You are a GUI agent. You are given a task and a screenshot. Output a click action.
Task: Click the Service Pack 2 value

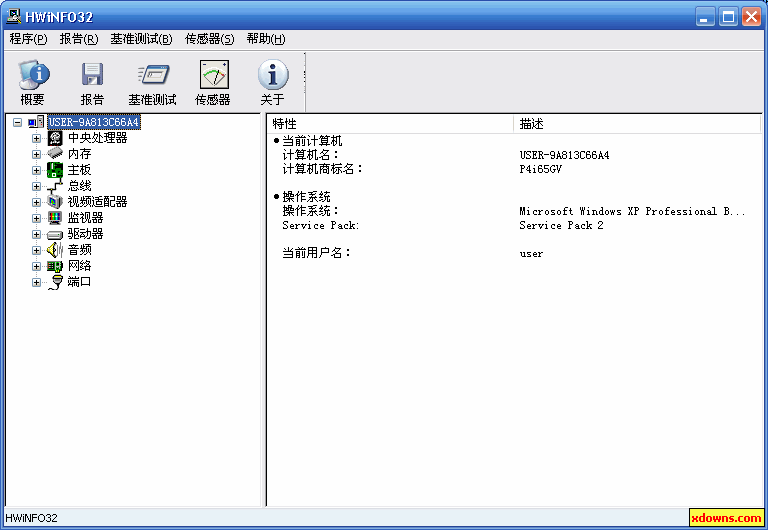pyautogui.click(x=561, y=226)
